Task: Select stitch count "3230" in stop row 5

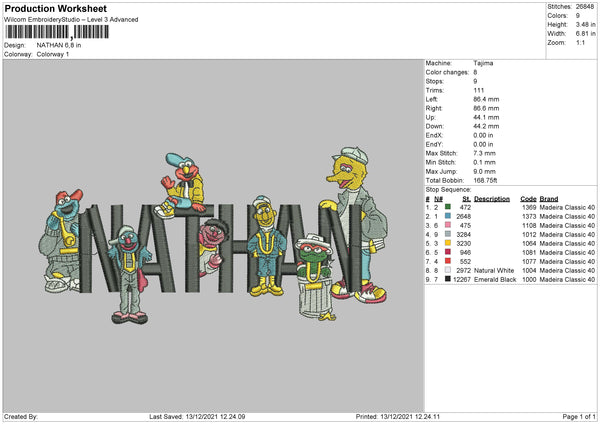Action: (463, 243)
